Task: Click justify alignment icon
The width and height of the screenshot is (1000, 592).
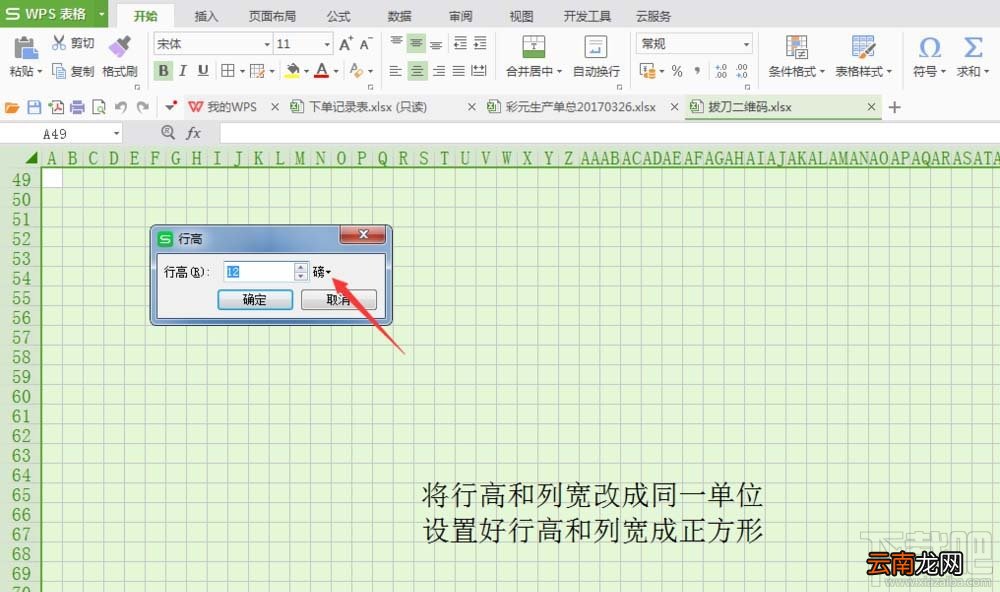Action: click(459, 71)
